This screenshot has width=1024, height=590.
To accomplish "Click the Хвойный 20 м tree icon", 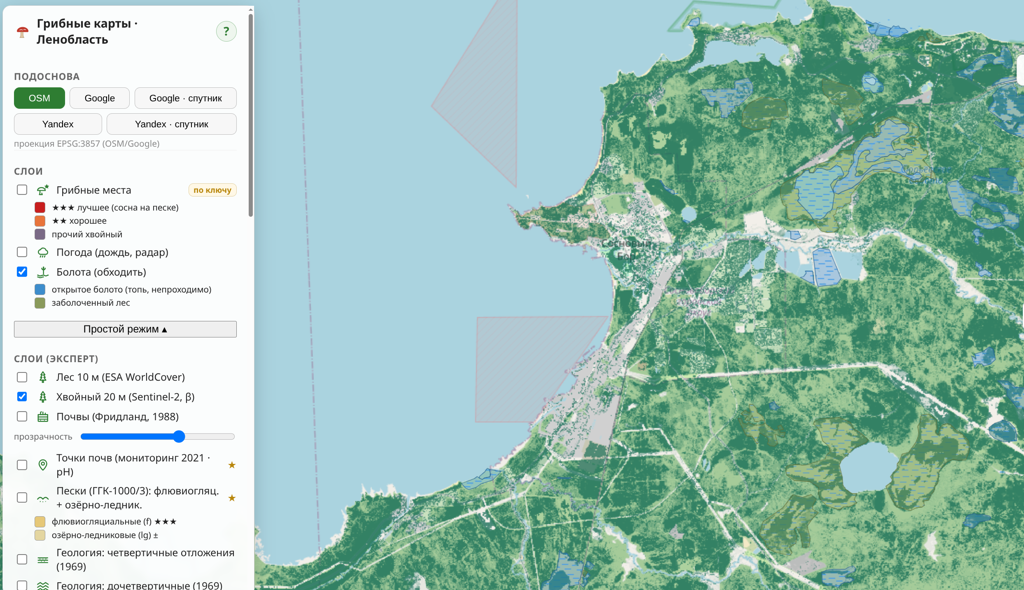I will [42, 397].
